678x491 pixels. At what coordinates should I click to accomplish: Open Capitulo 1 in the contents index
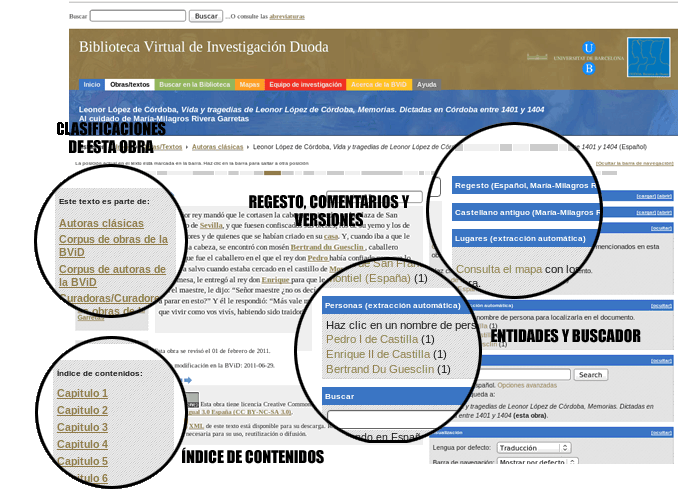[82, 393]
